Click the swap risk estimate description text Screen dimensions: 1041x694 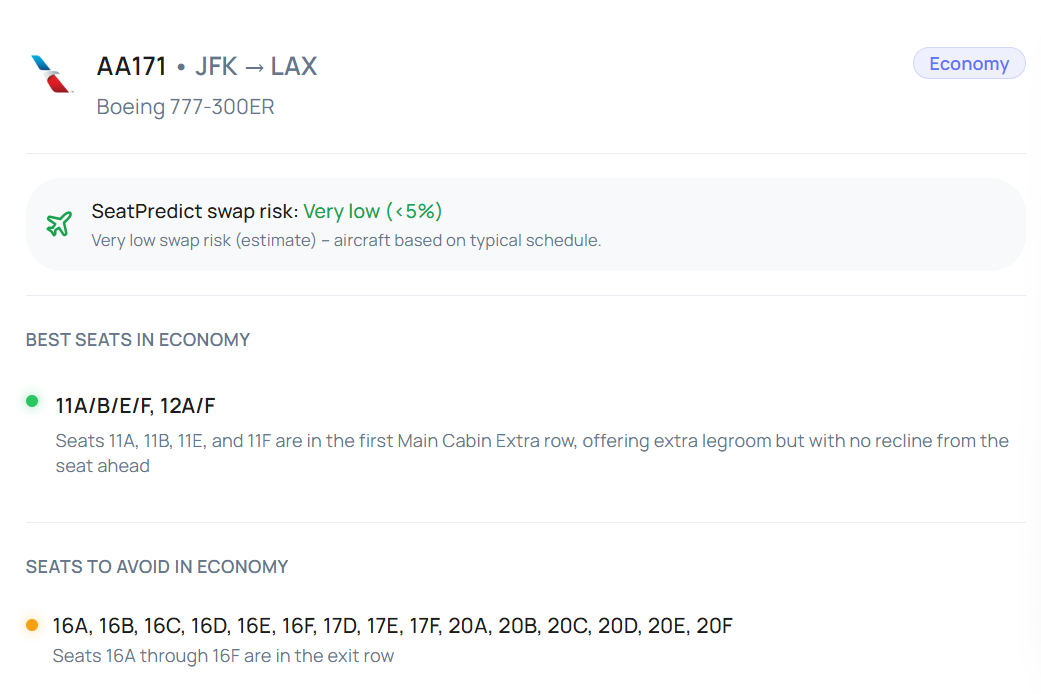tap(346, 240)
